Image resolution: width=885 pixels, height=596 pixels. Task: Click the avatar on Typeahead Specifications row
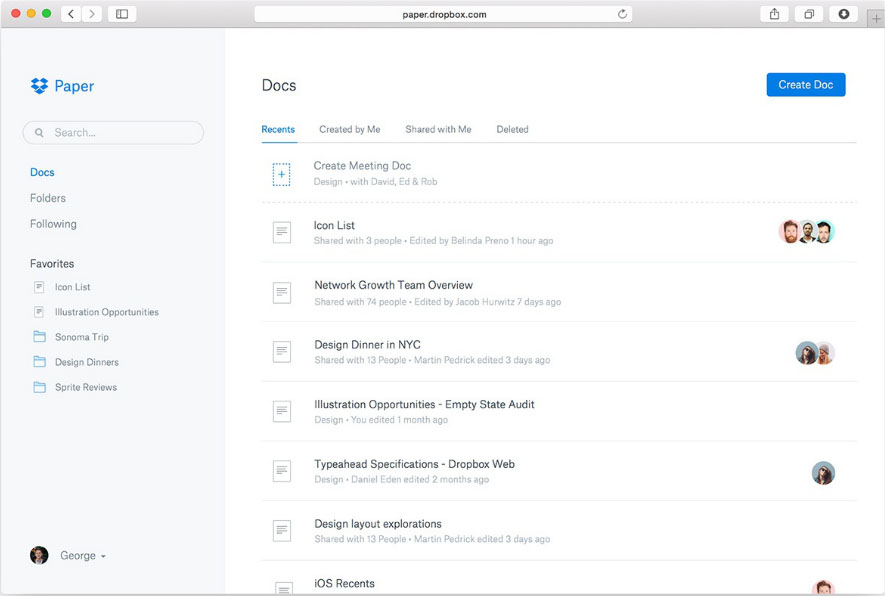823,473
